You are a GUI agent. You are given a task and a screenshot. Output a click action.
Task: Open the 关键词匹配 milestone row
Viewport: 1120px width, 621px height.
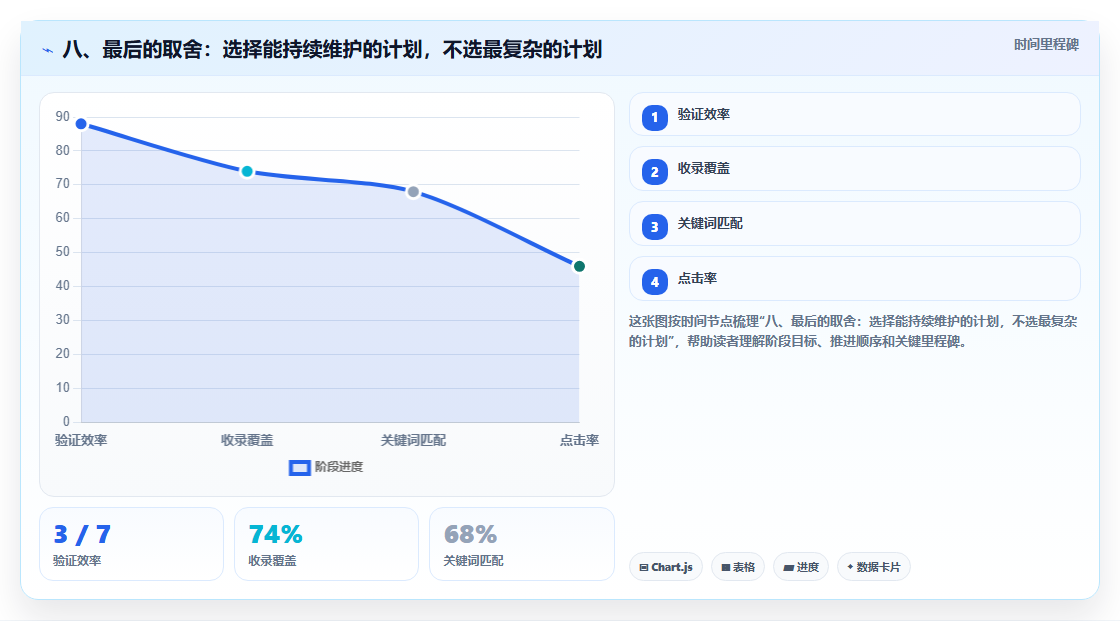coord(854,224)
